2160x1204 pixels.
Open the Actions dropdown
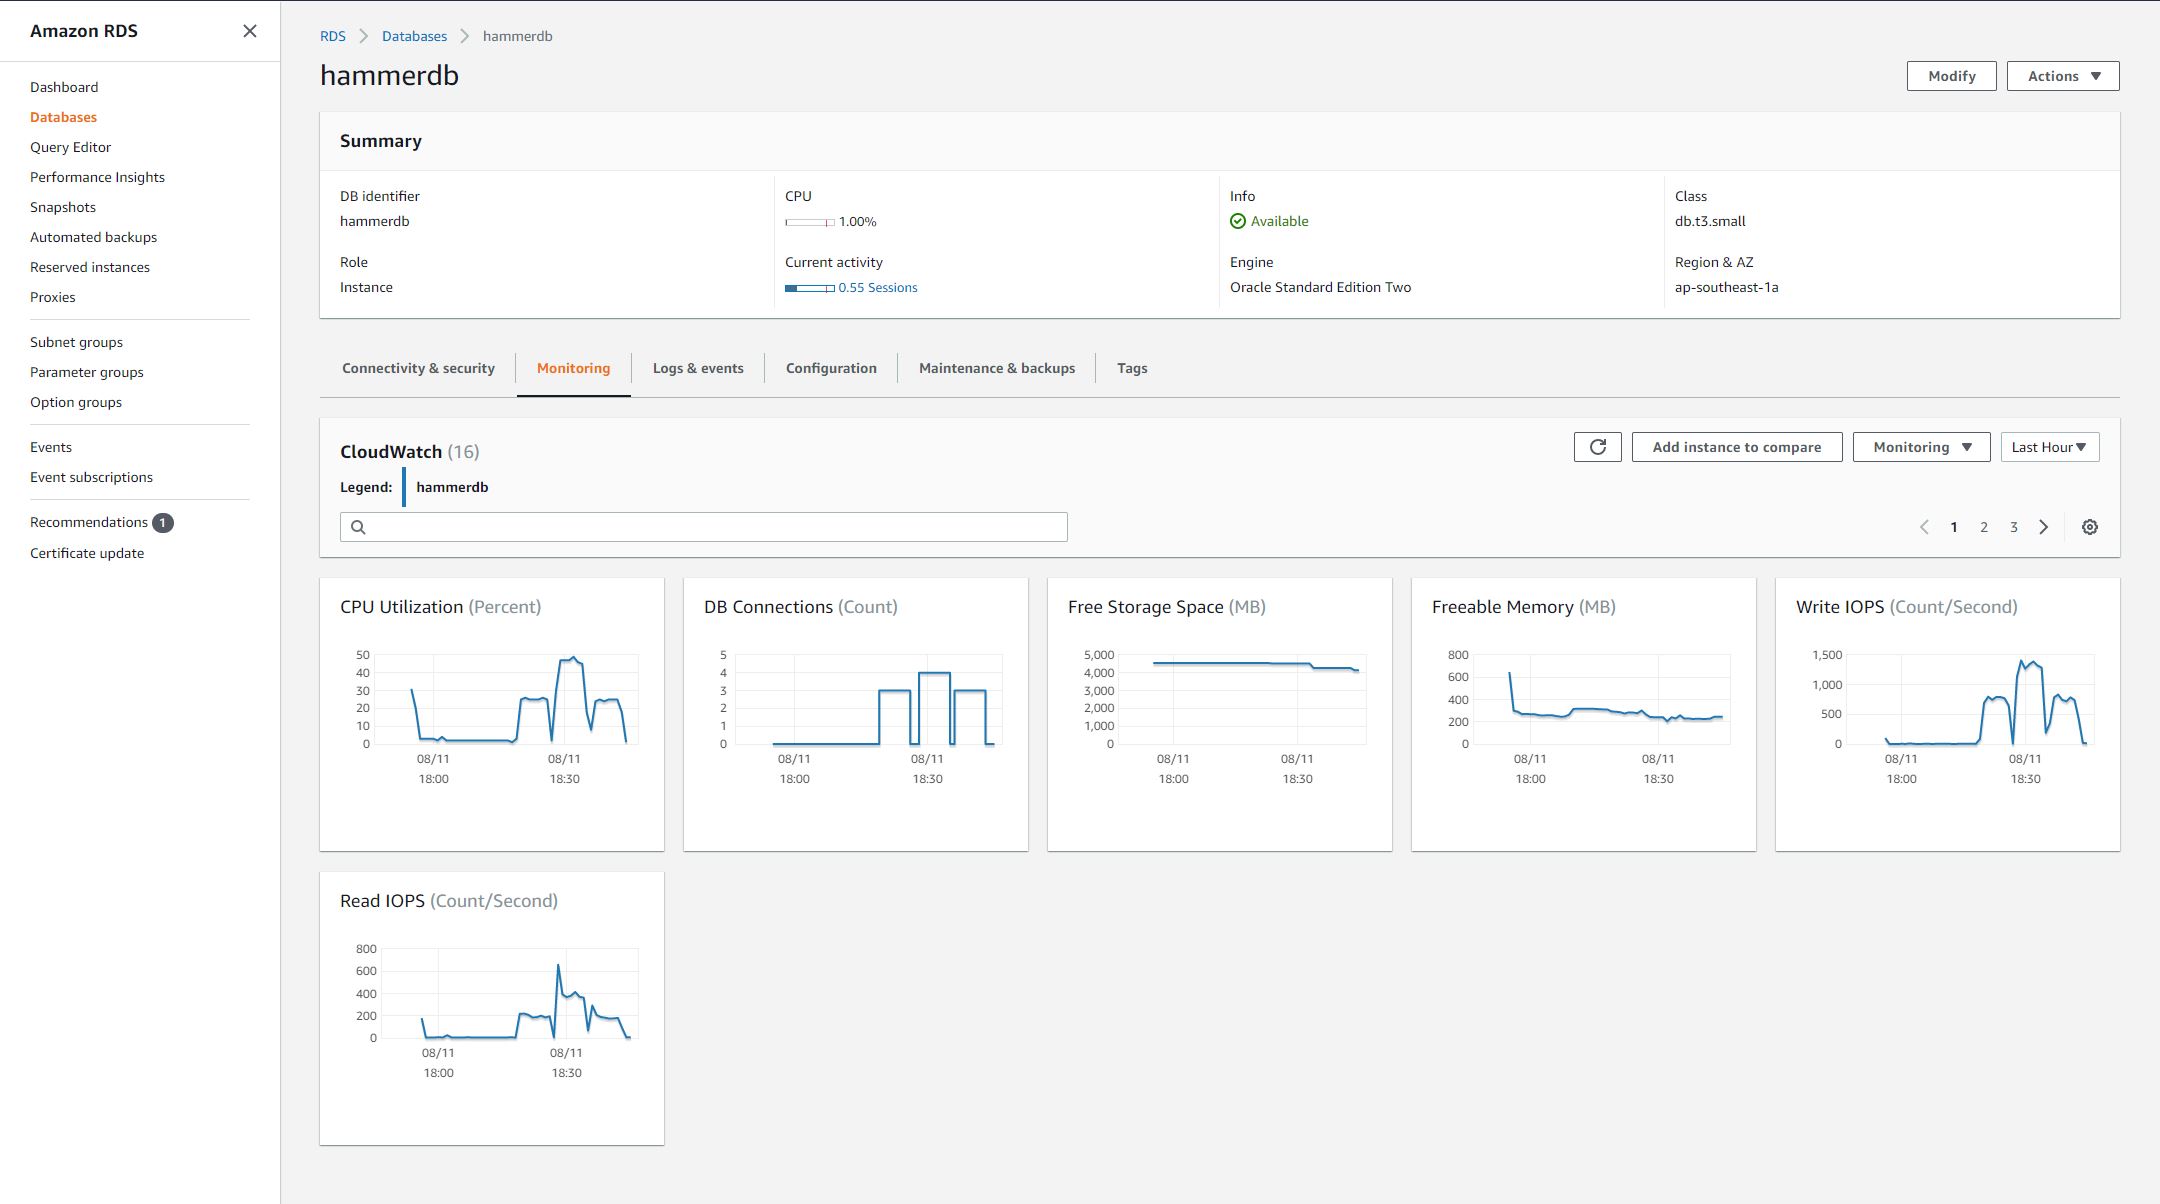pyautogui.click(x=2062, y=76)
